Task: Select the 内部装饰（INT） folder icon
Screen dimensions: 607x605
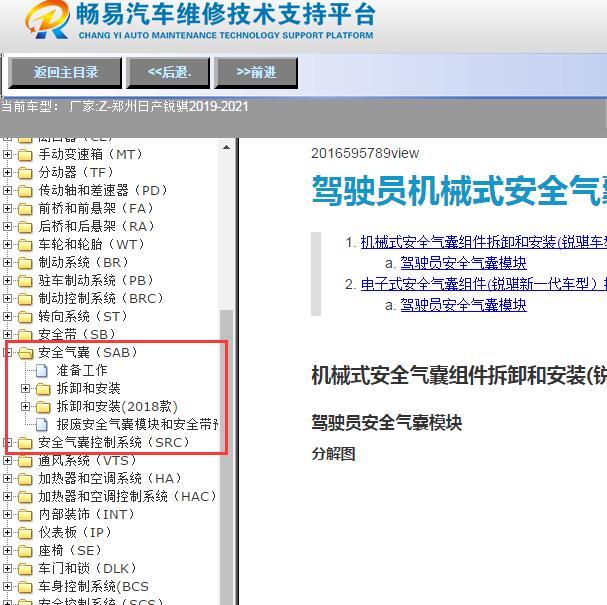Action: tap(25, 515)
